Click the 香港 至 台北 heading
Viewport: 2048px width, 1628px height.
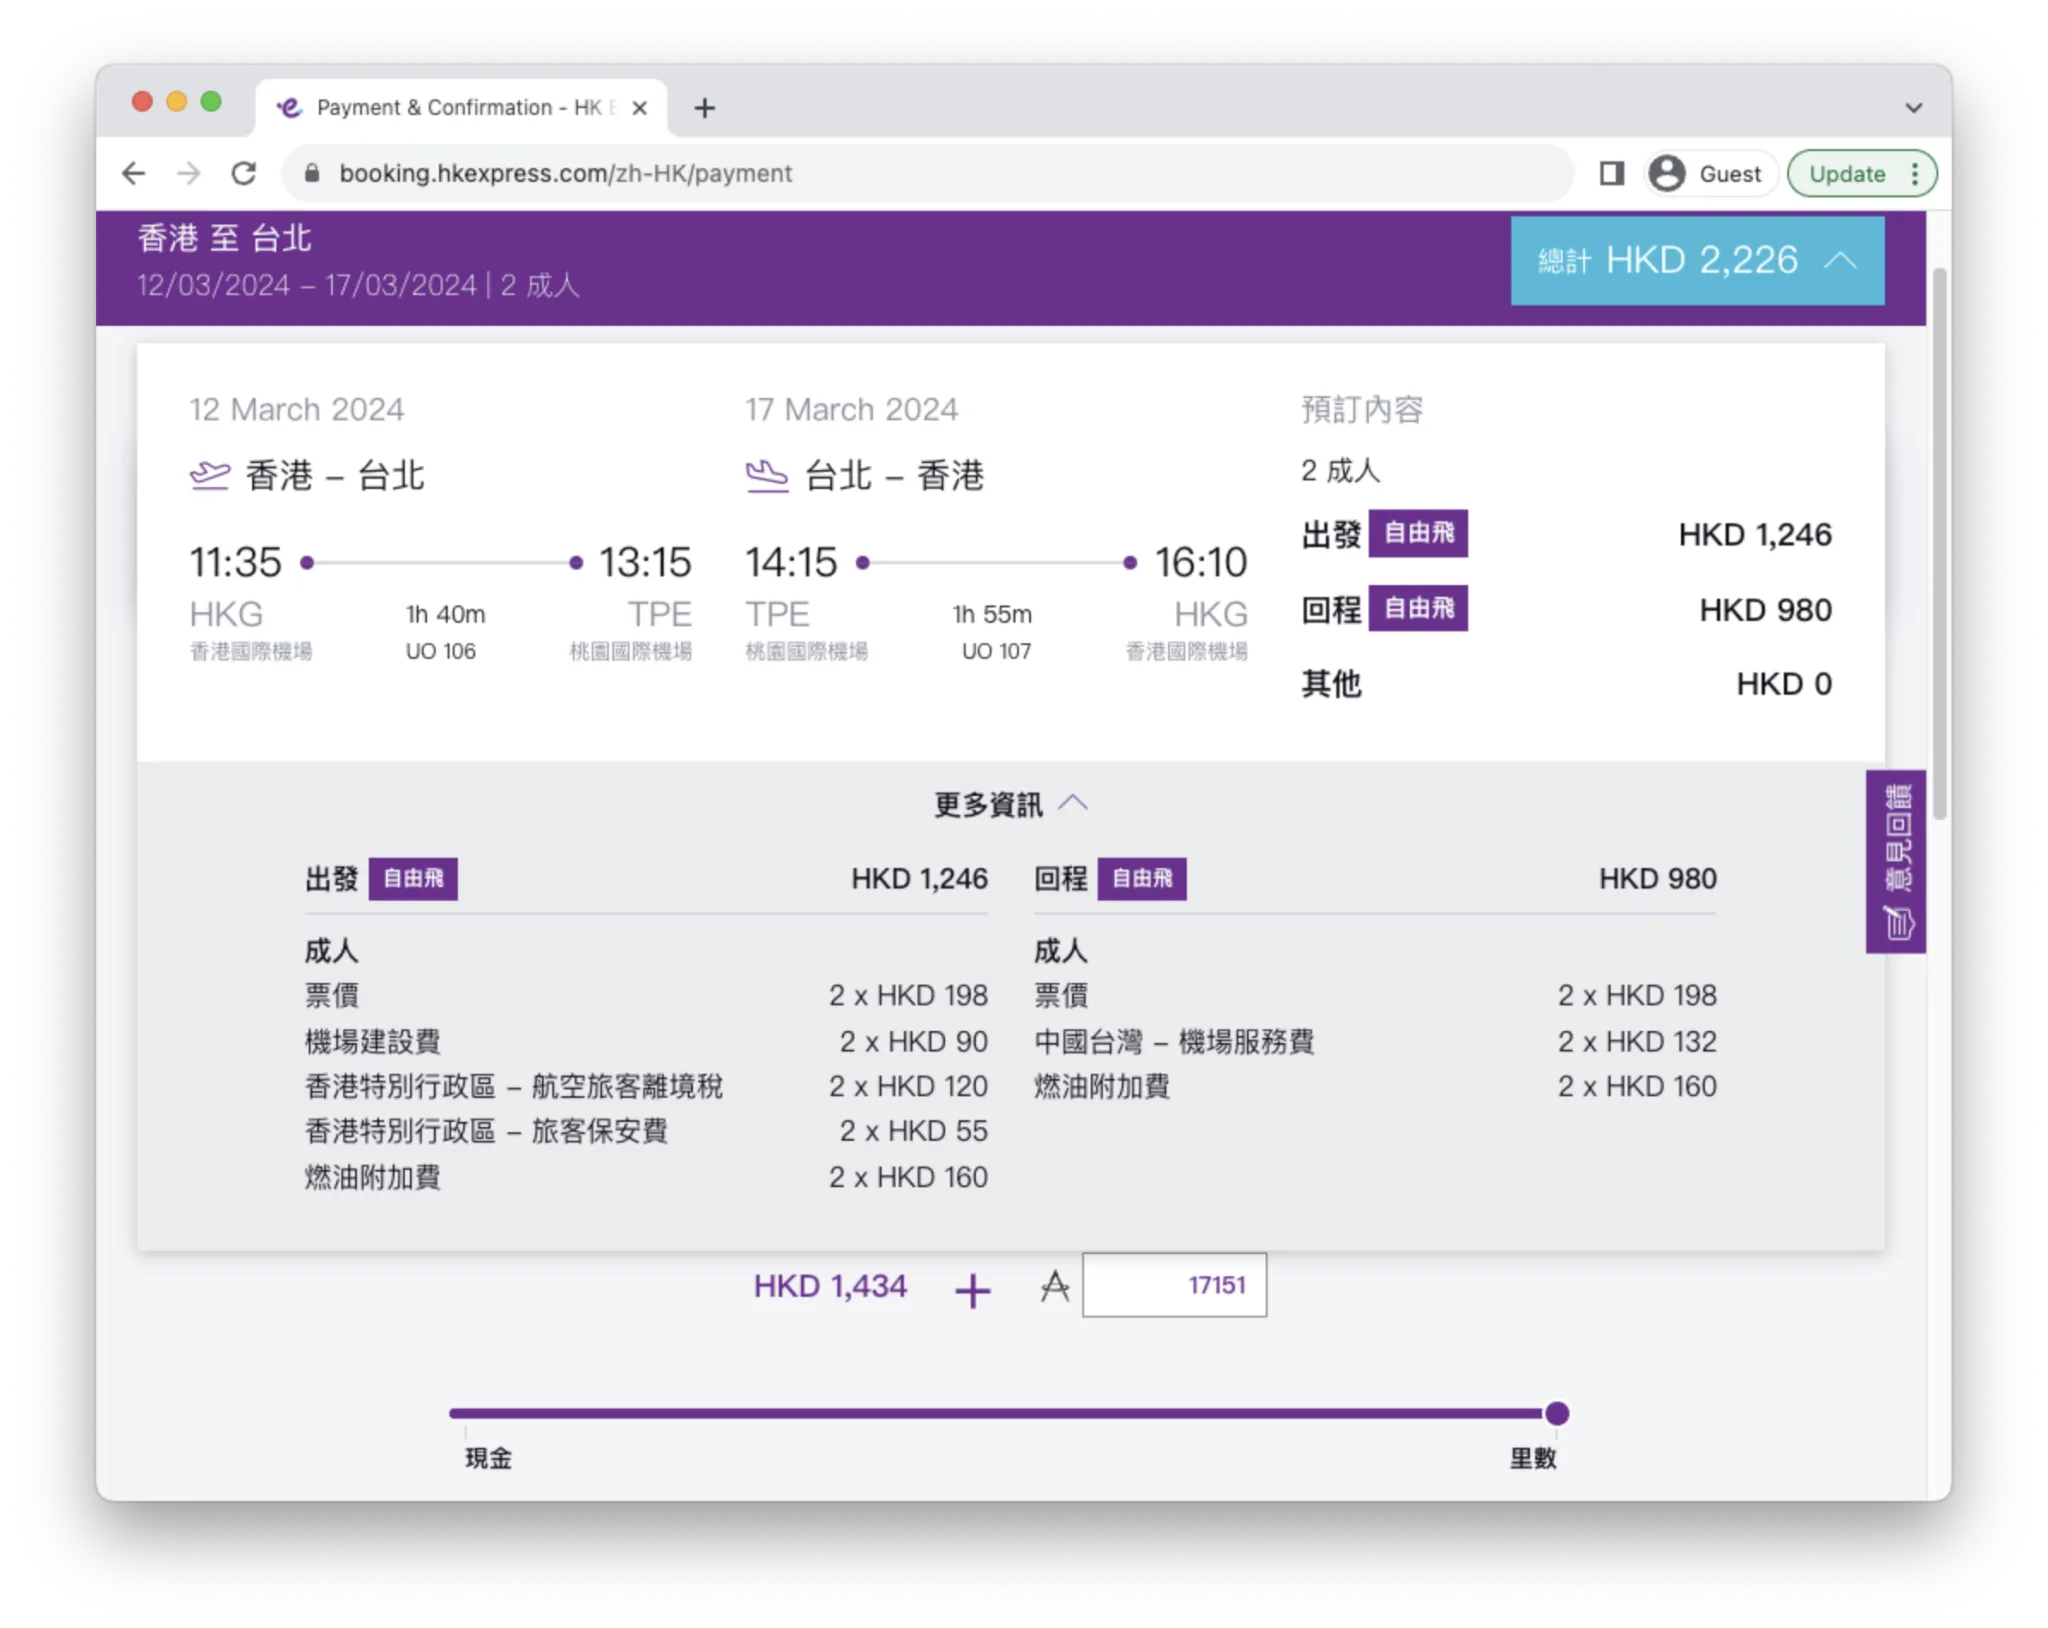tap(224, 238)
